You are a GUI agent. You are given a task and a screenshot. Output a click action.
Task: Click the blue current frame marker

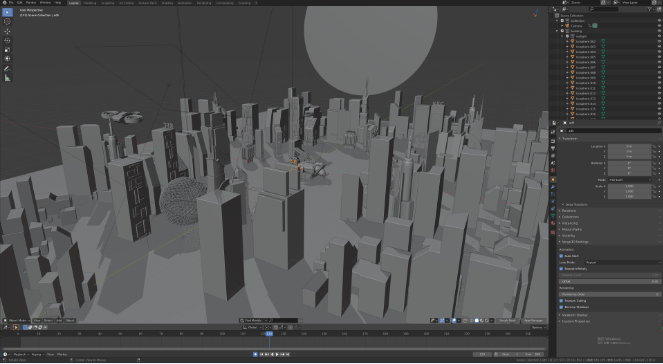tap(269, 334)
